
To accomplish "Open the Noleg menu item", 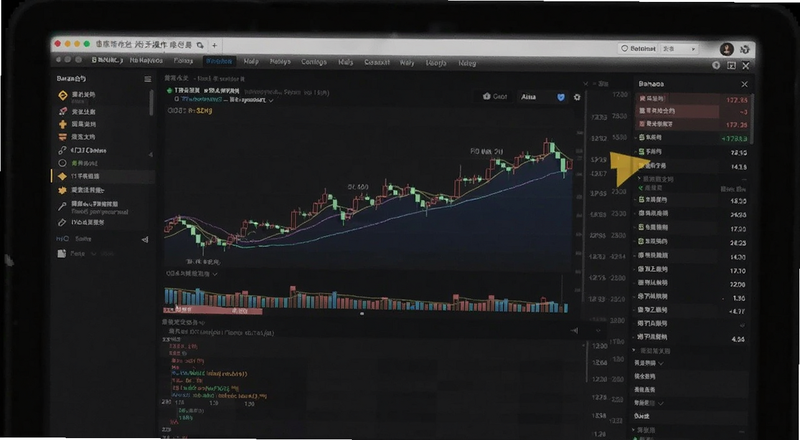I will pyautogui.click(x=467, y=63).
